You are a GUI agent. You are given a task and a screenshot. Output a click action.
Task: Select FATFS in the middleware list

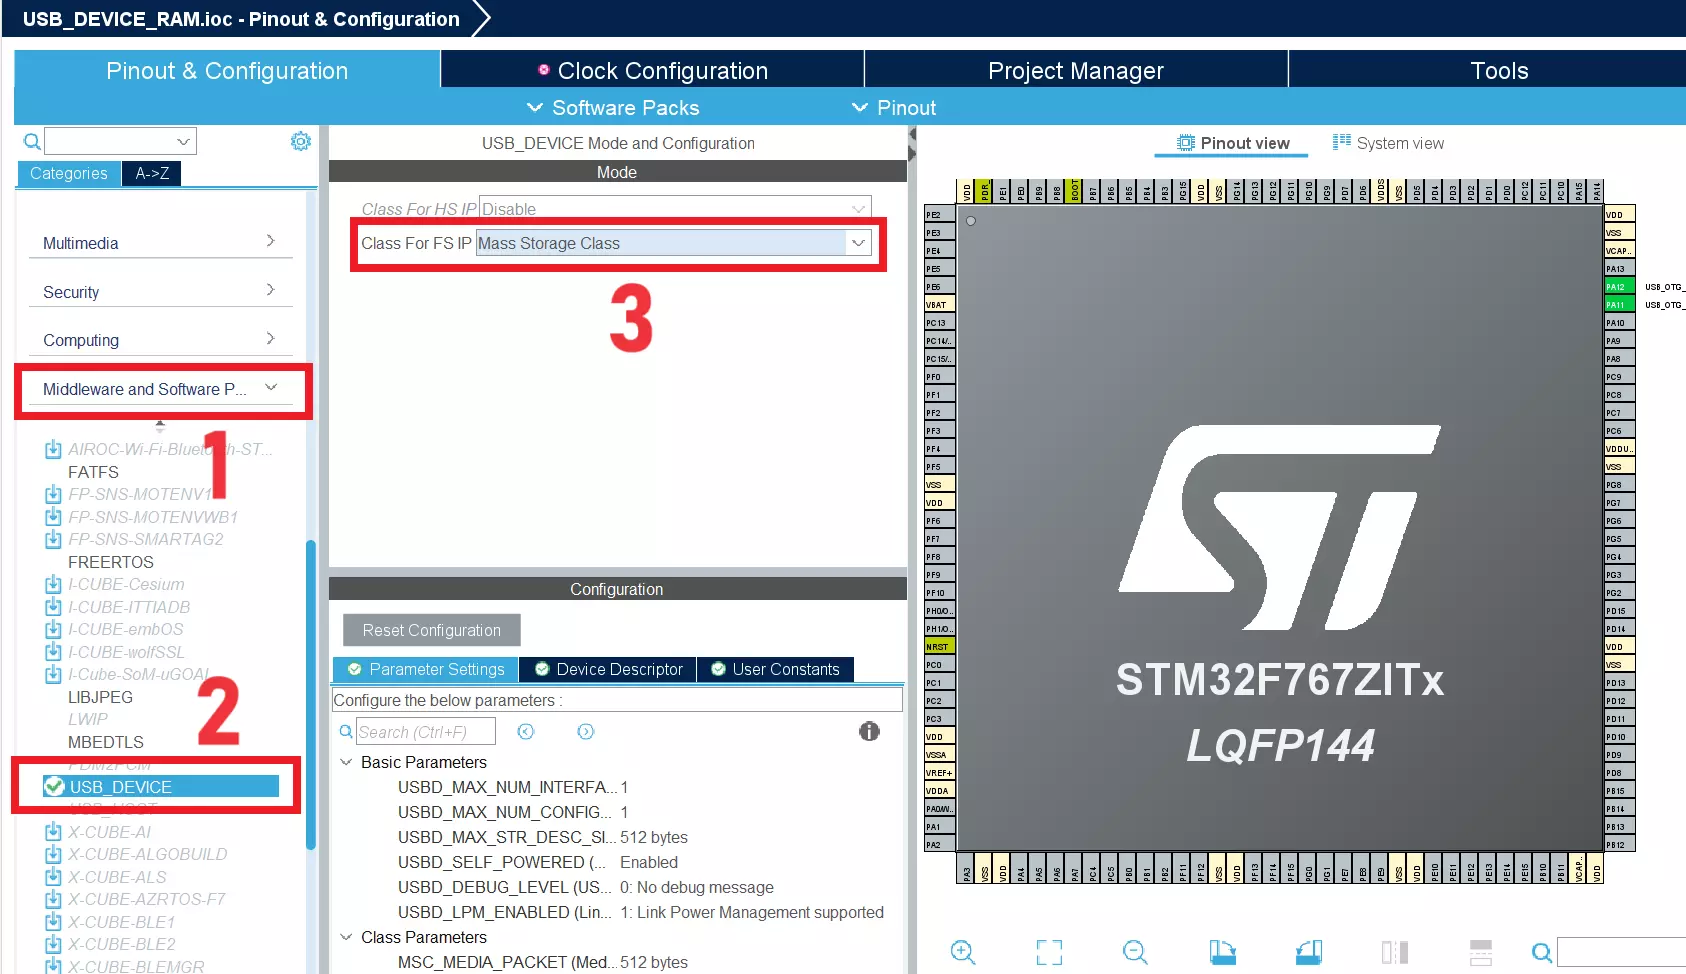tap(93, 472)
